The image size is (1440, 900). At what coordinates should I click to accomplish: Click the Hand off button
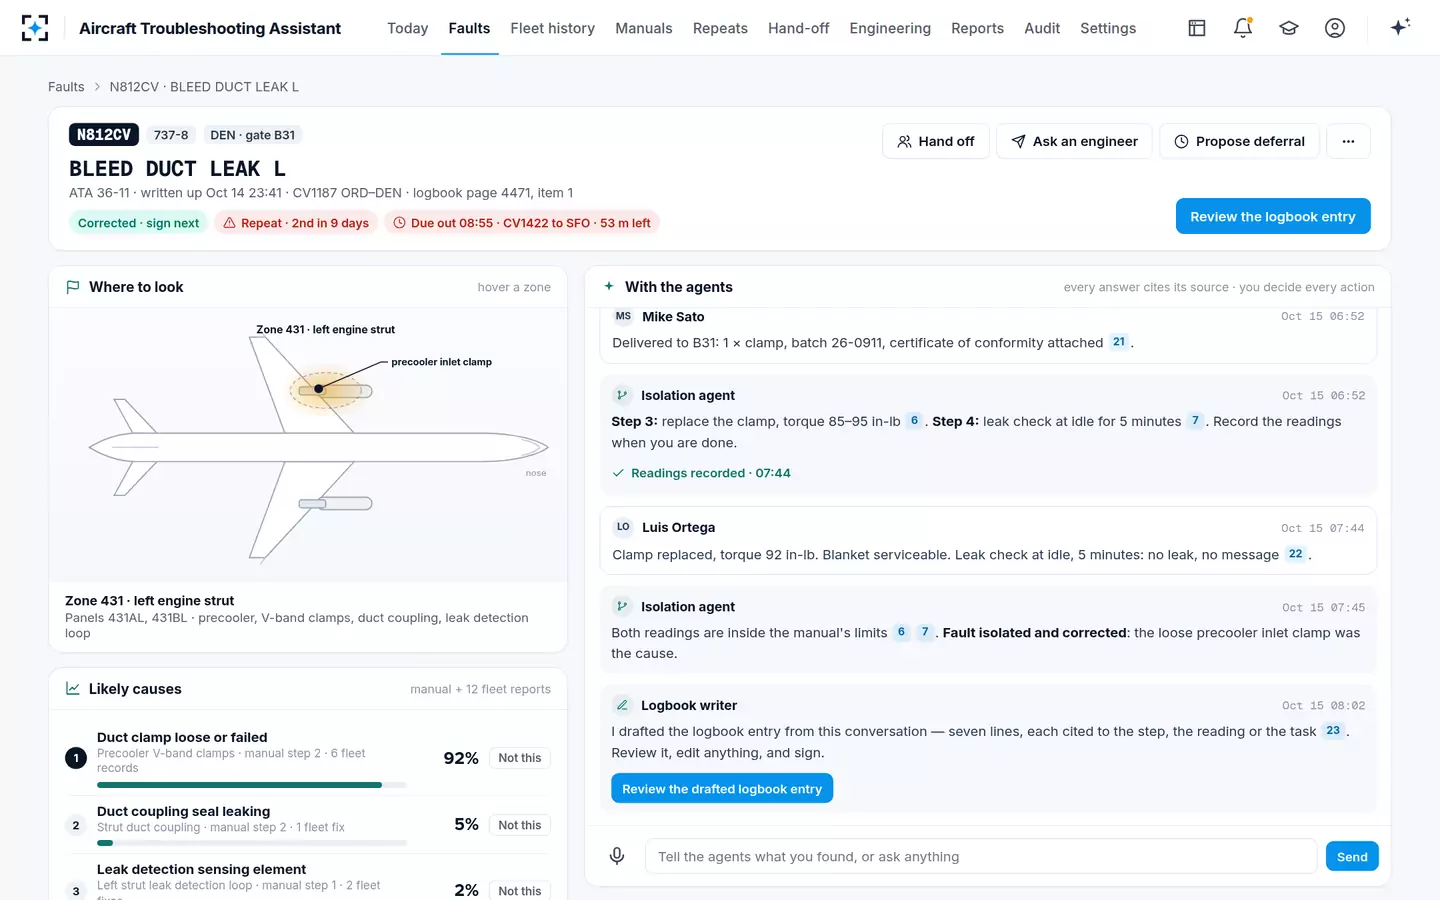point(936,141)
